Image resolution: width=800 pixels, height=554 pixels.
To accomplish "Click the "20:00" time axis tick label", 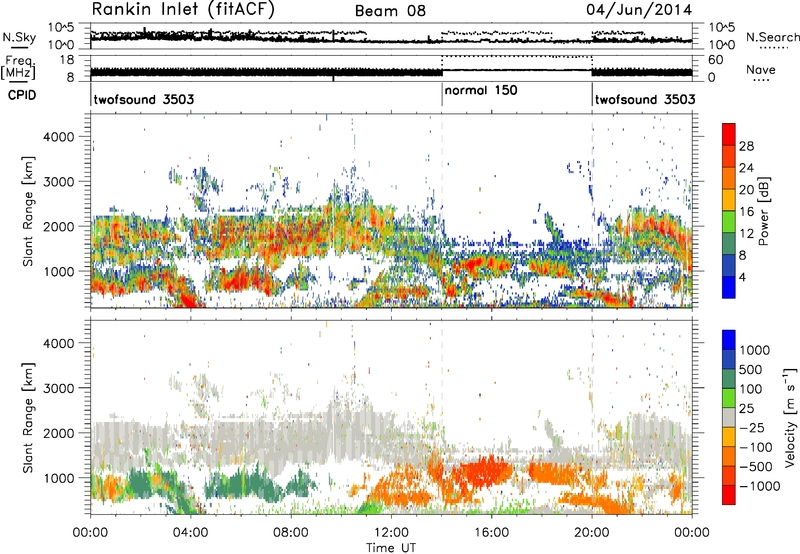I will click(592, 533).
